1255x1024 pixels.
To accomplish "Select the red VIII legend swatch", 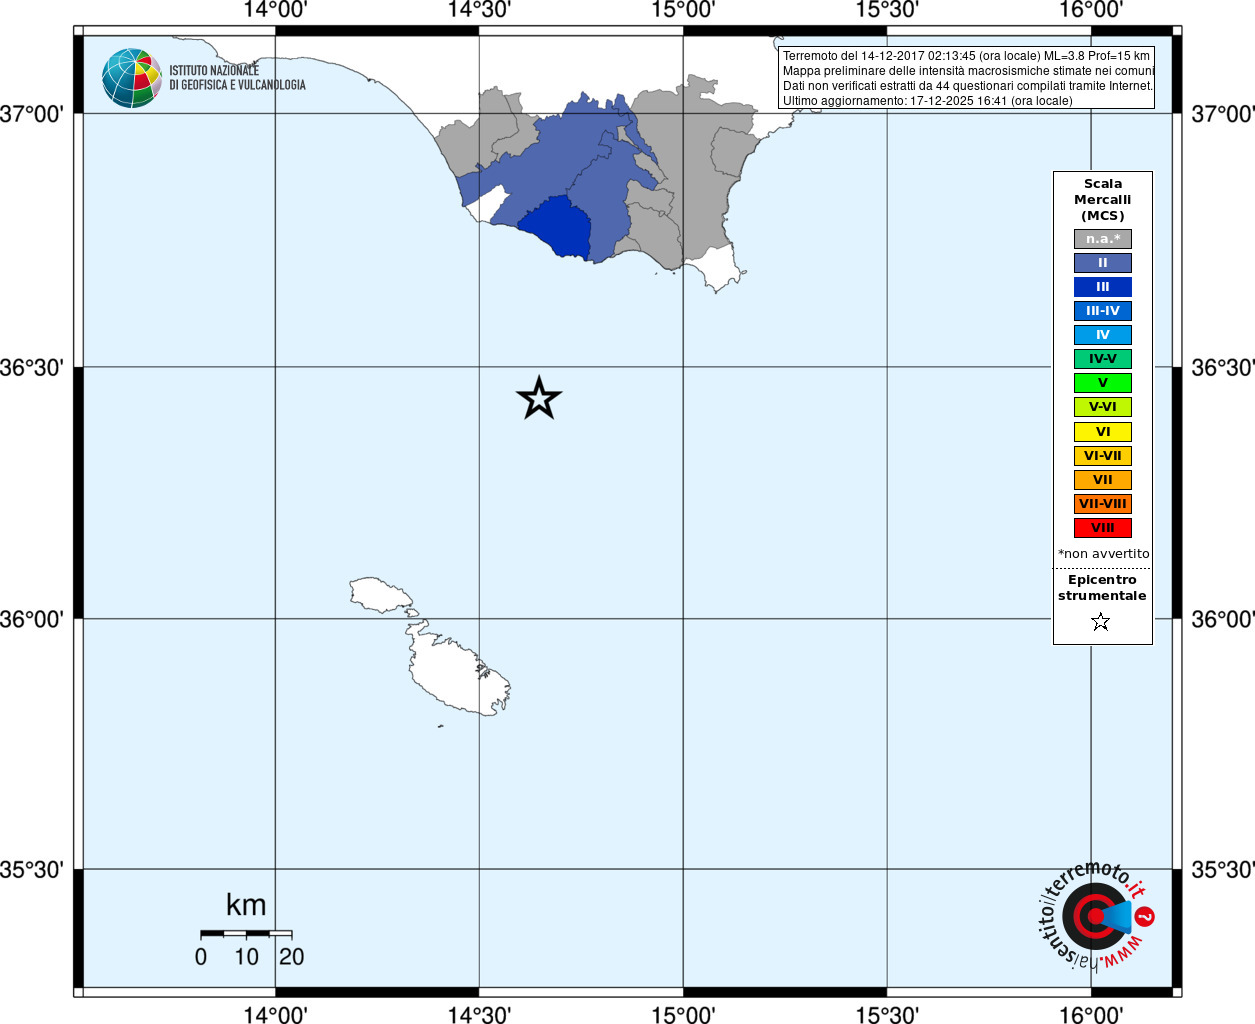I will (1103, 528).
